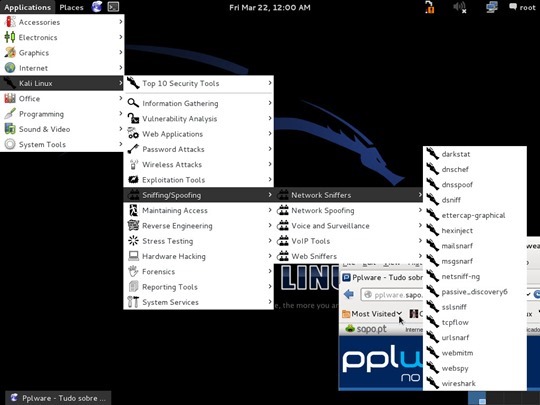Open the Network Spoofing submenu
Image resolution: width=540 pixels, height=405 pixels.
pyautogui.click(x=349, y=210)
